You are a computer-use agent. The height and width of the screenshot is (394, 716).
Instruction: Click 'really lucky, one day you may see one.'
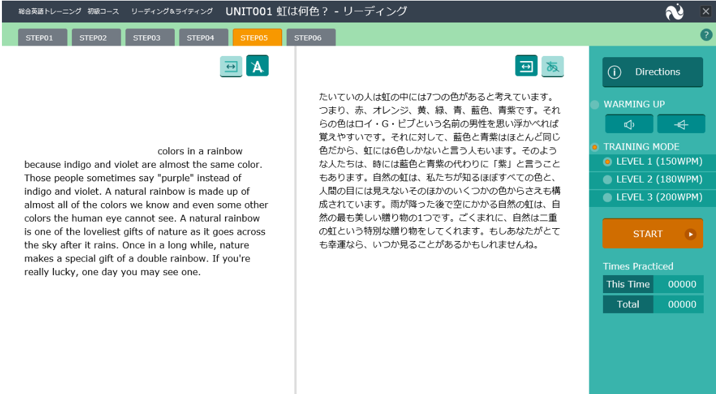tap(112, 272)
